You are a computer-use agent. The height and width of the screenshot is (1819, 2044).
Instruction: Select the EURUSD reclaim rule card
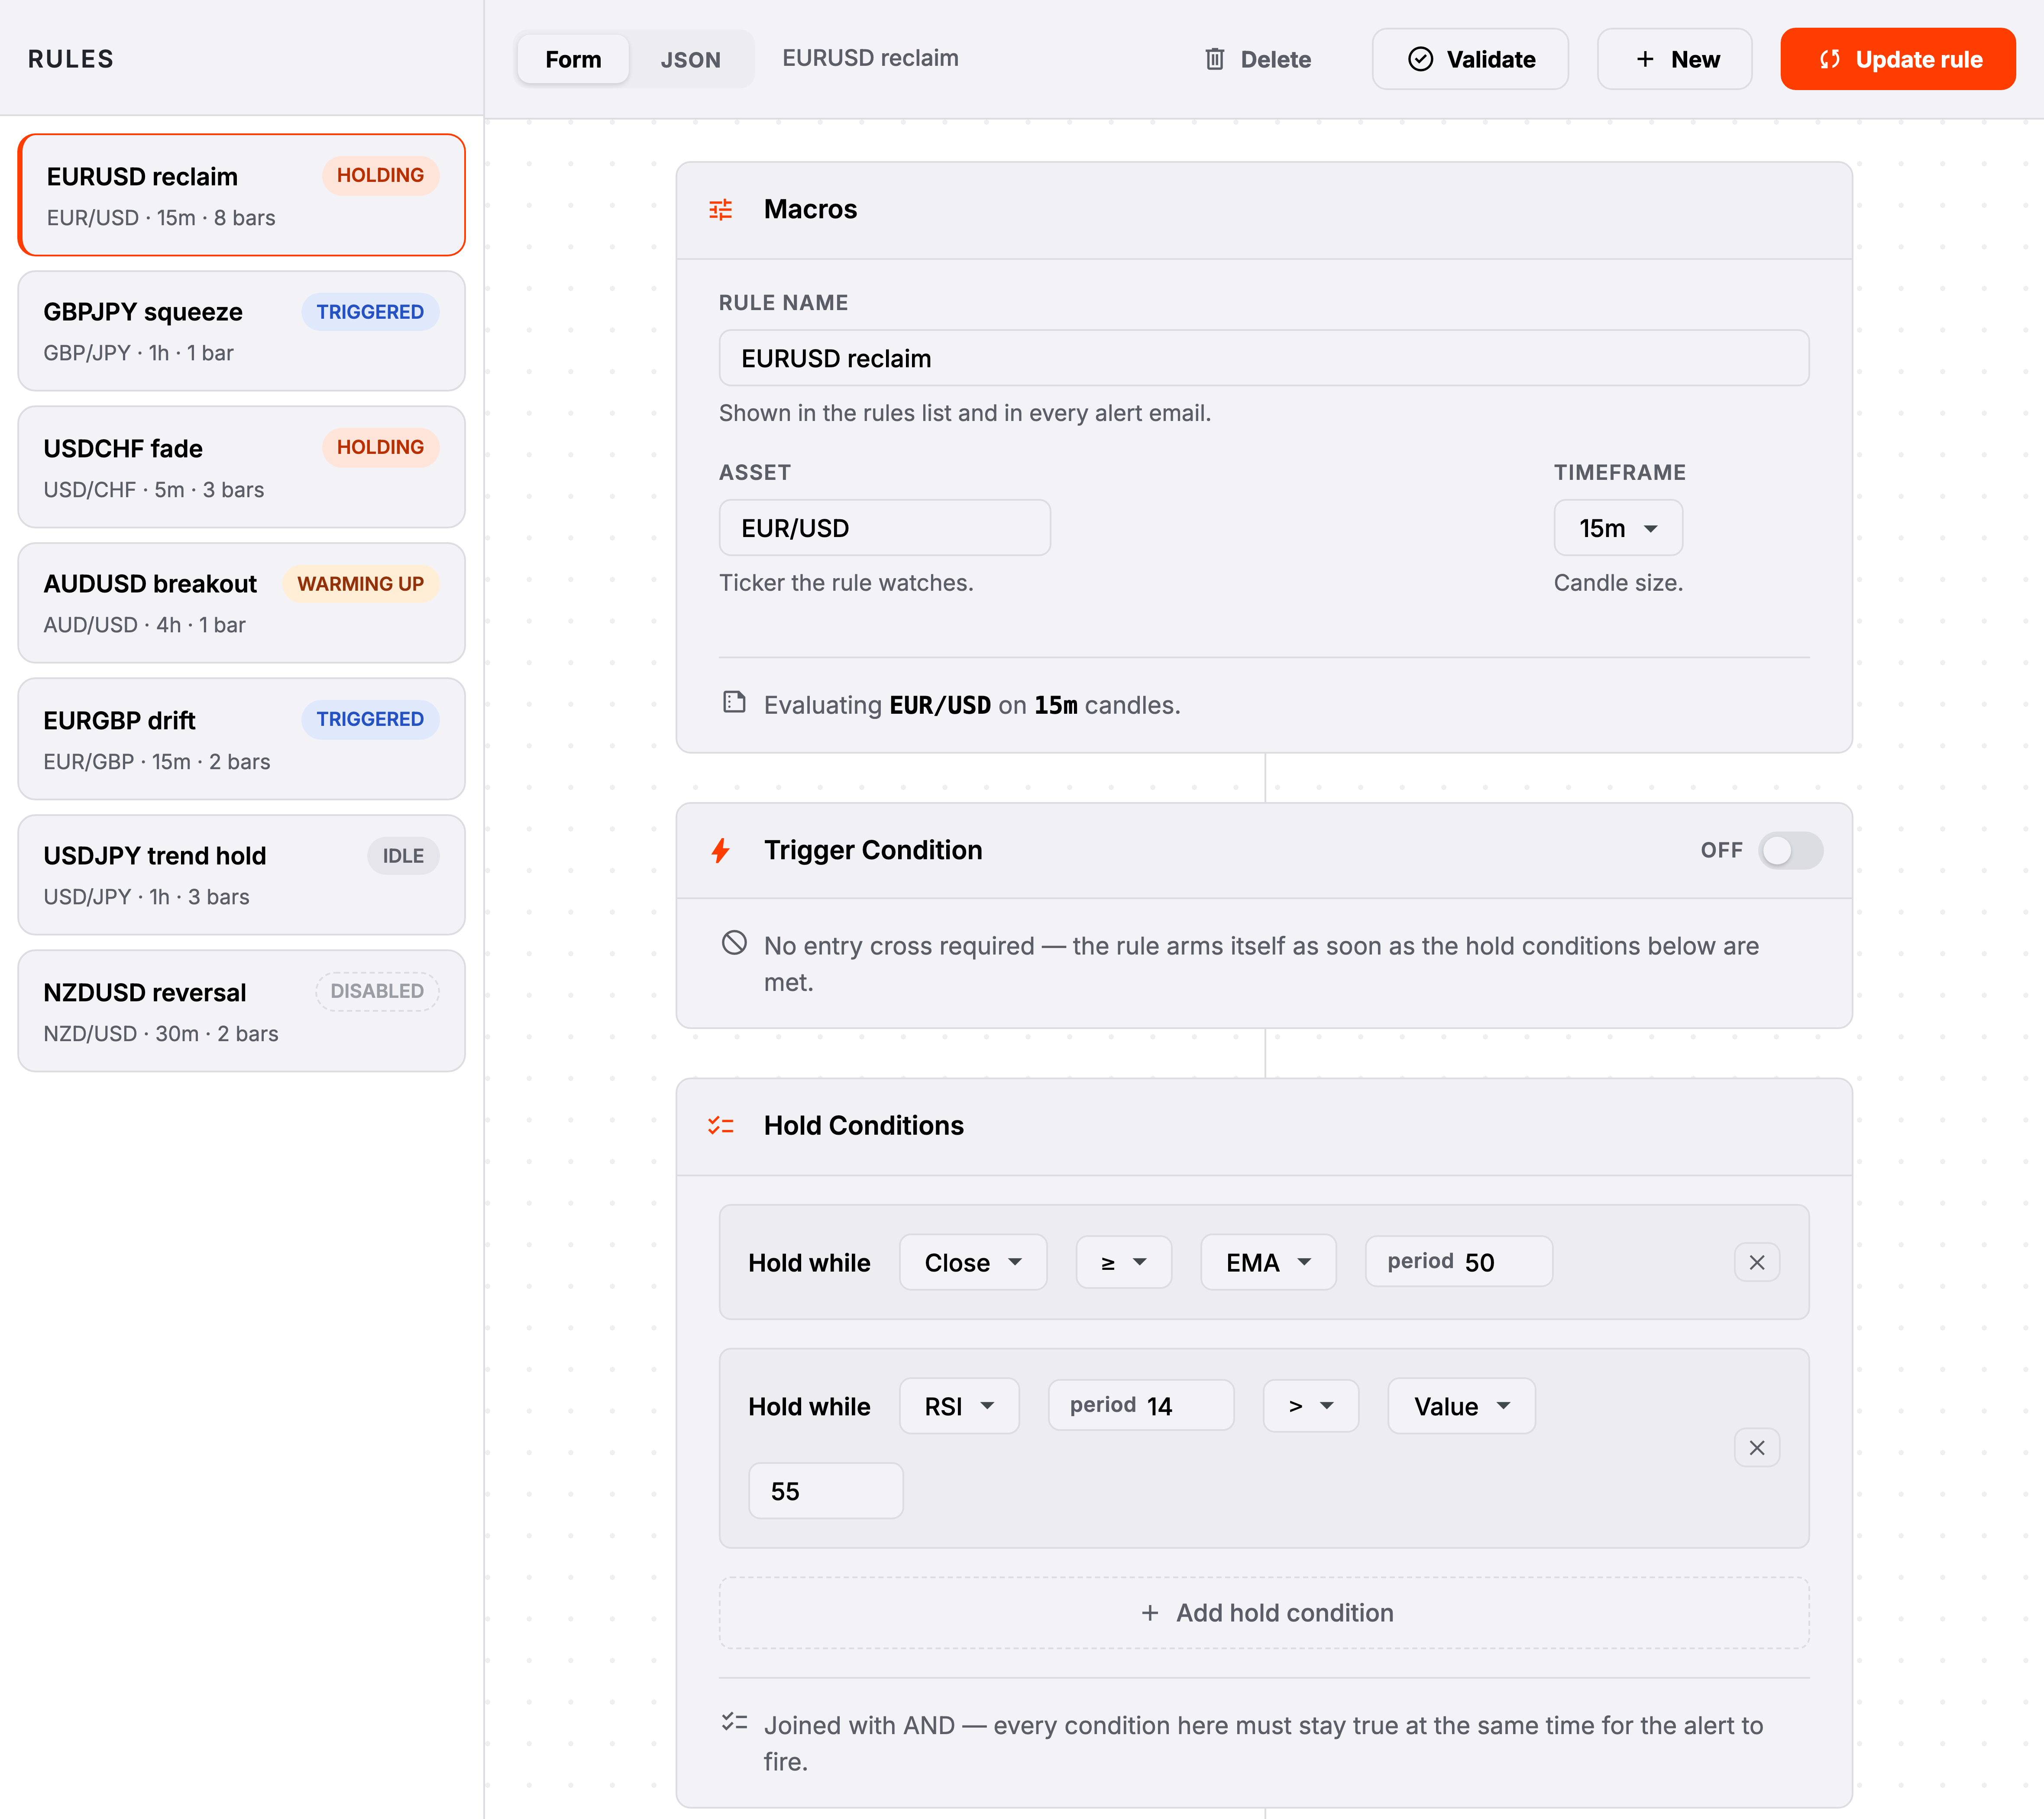coord(242,195)
